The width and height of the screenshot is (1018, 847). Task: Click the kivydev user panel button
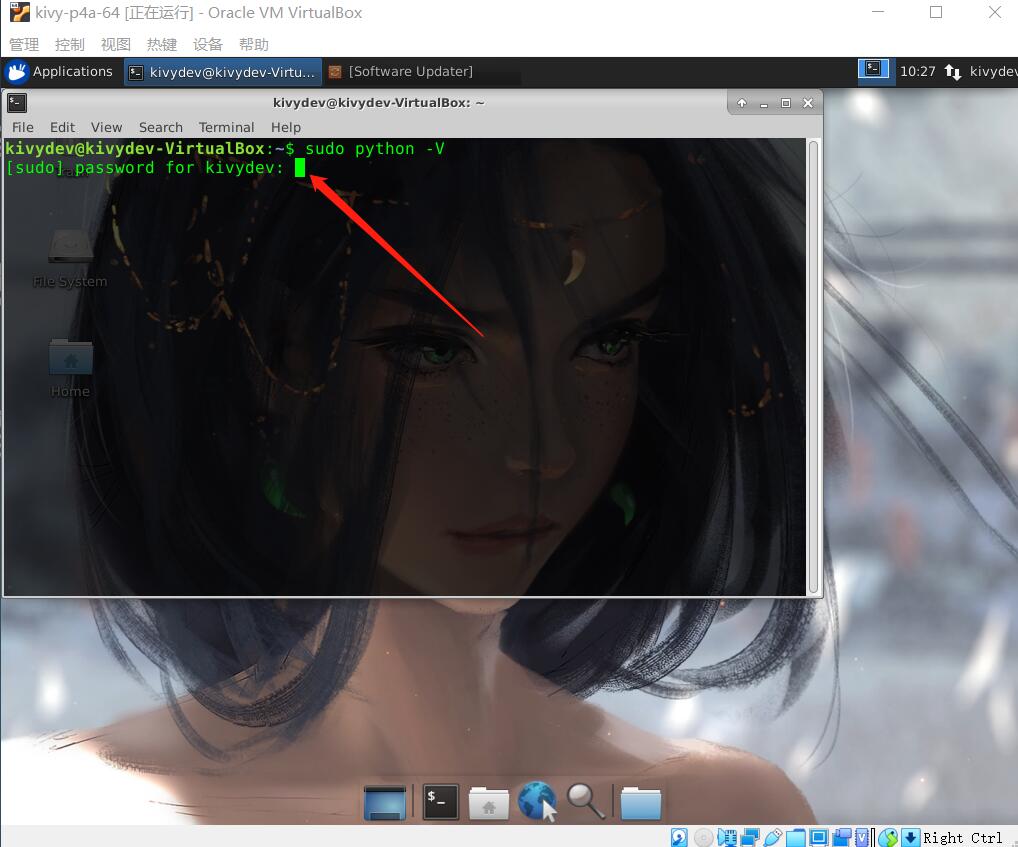pos(993,71)
